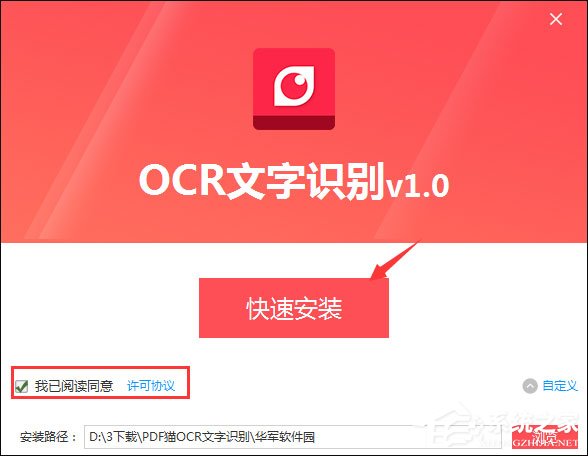Place cursor after 华军软件园 in the path
588x456 pixels.
316,437
